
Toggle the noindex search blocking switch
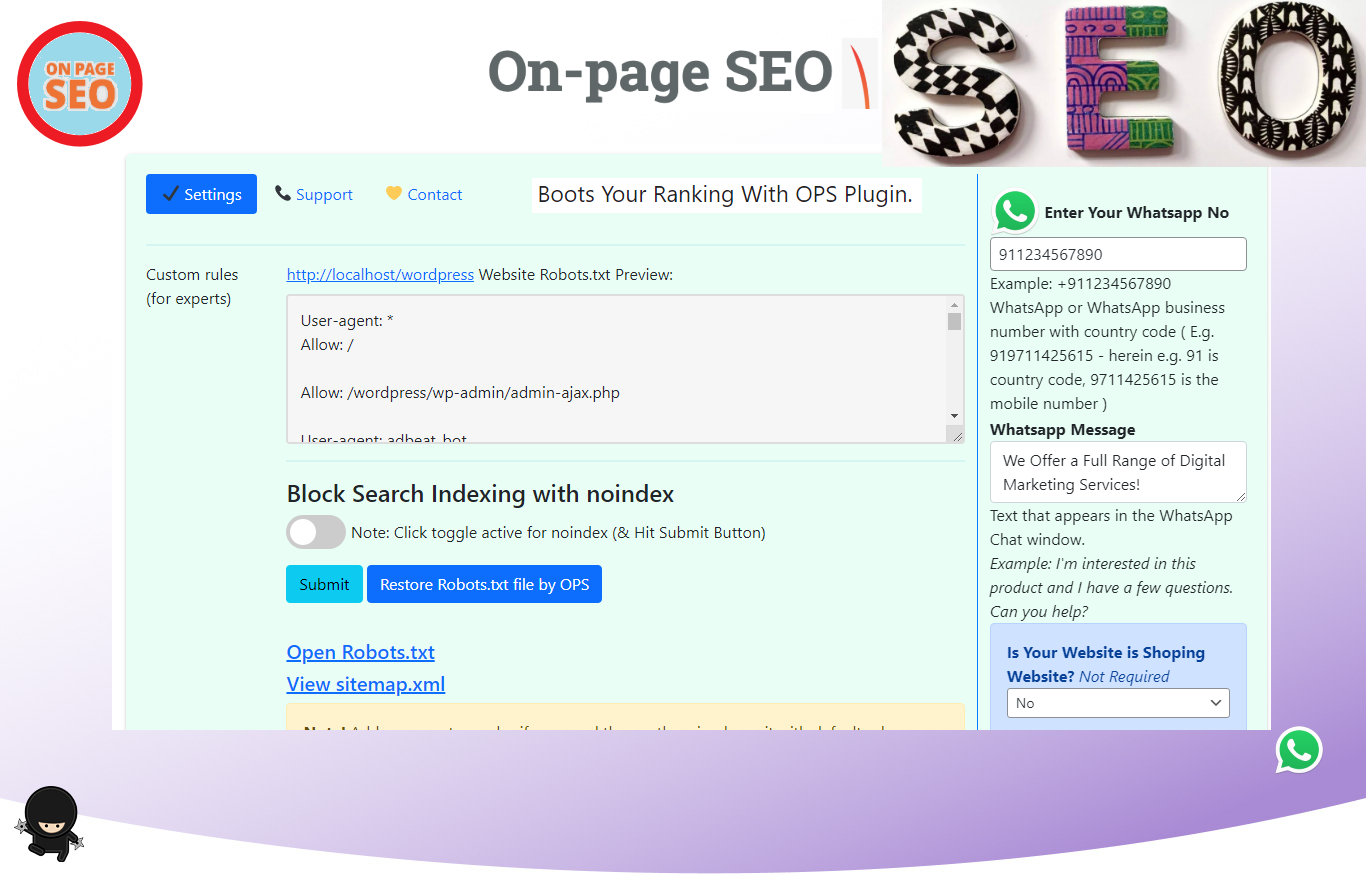coord(316,532)
